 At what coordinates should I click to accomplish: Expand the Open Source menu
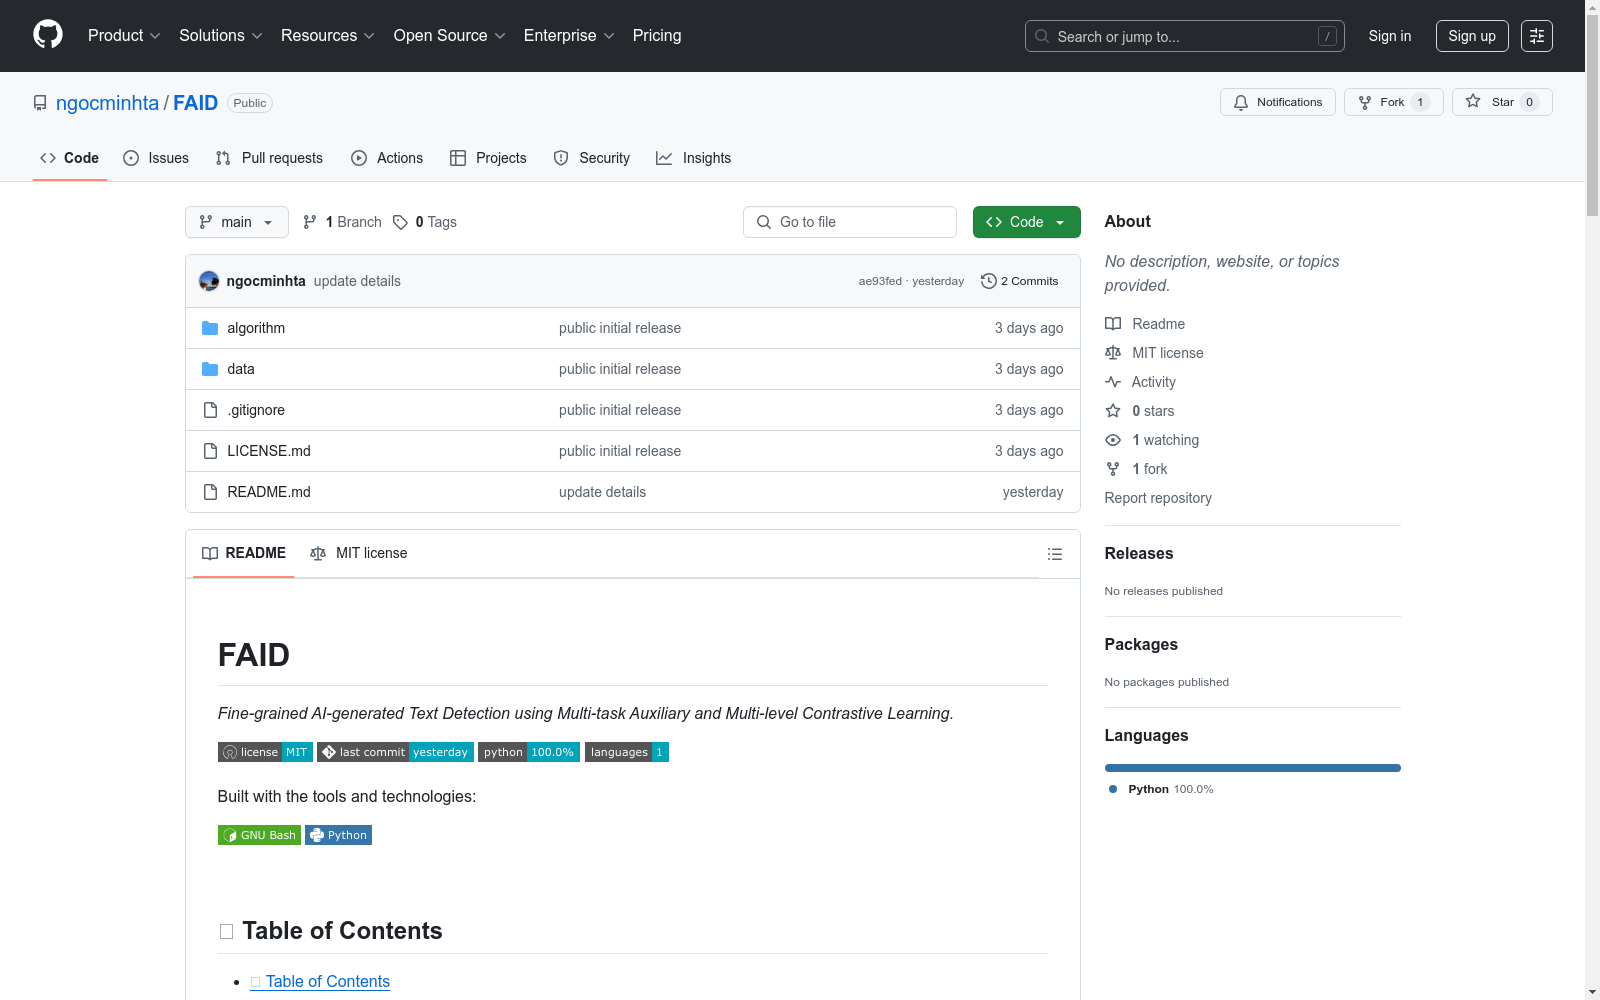click(450, 36)
